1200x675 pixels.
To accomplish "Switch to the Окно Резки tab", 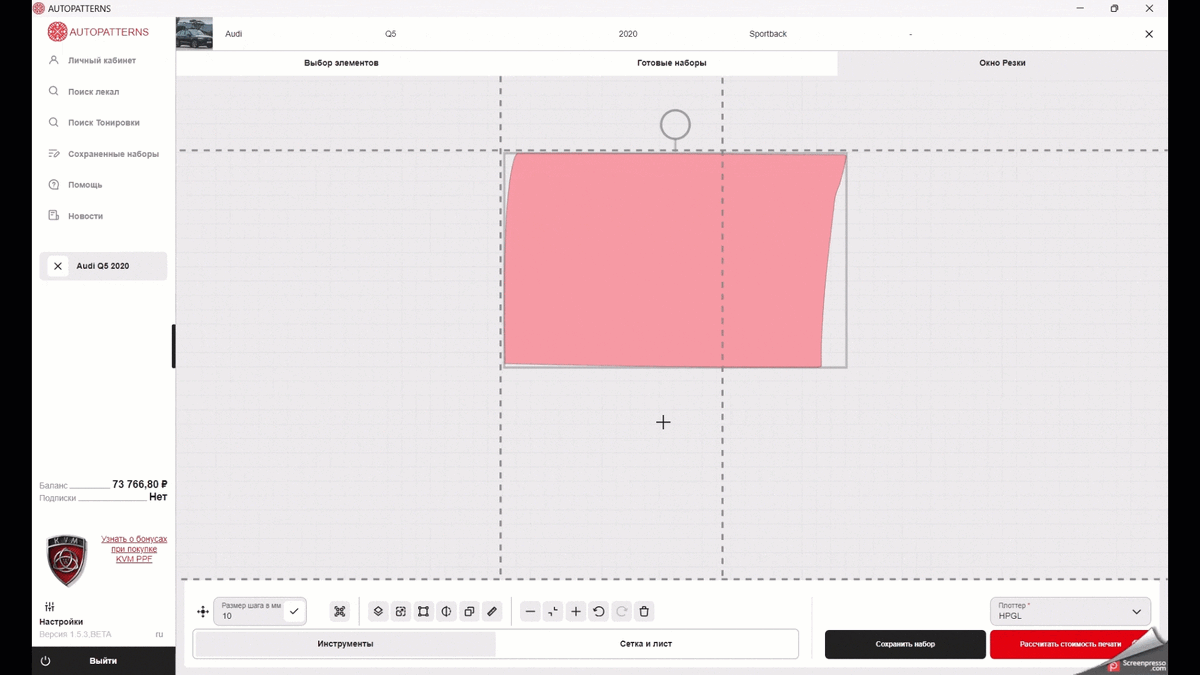I will pyautogui.click(x=1002, y=63).
